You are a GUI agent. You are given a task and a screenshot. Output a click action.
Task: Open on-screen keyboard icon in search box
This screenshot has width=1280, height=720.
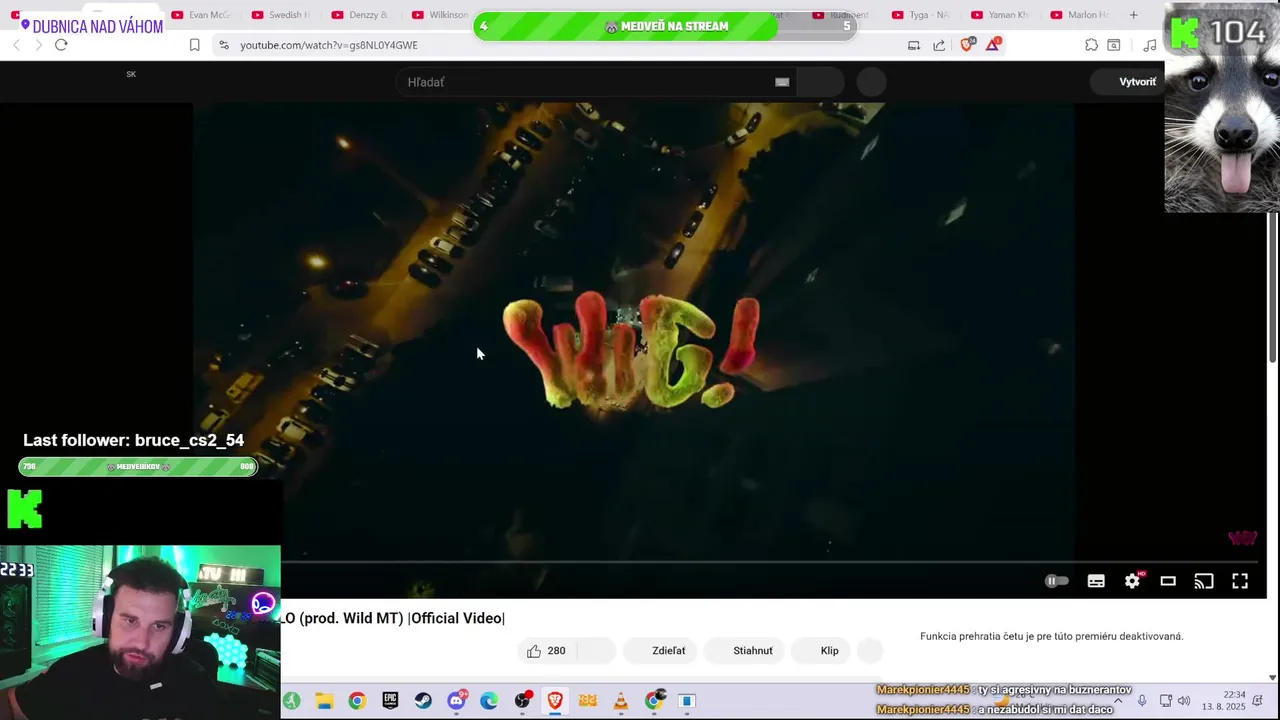pyautogui.click(x=782, y=82)
